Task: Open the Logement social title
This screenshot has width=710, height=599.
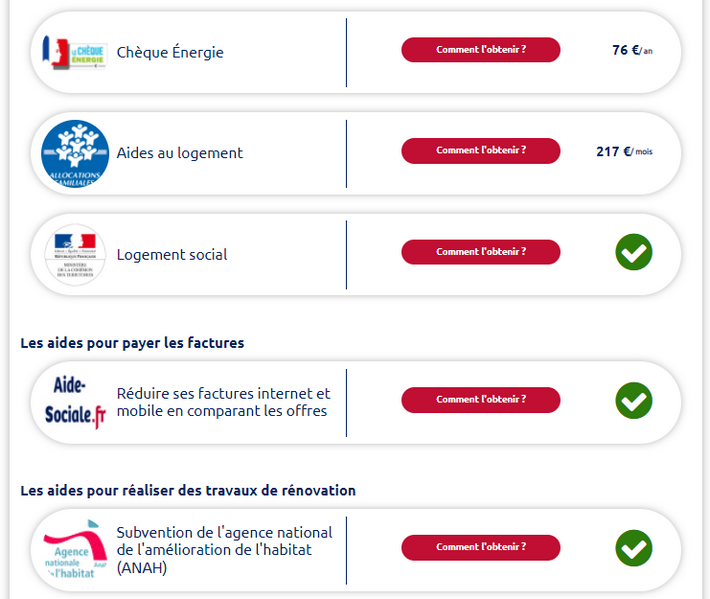Action: (172, 255)
